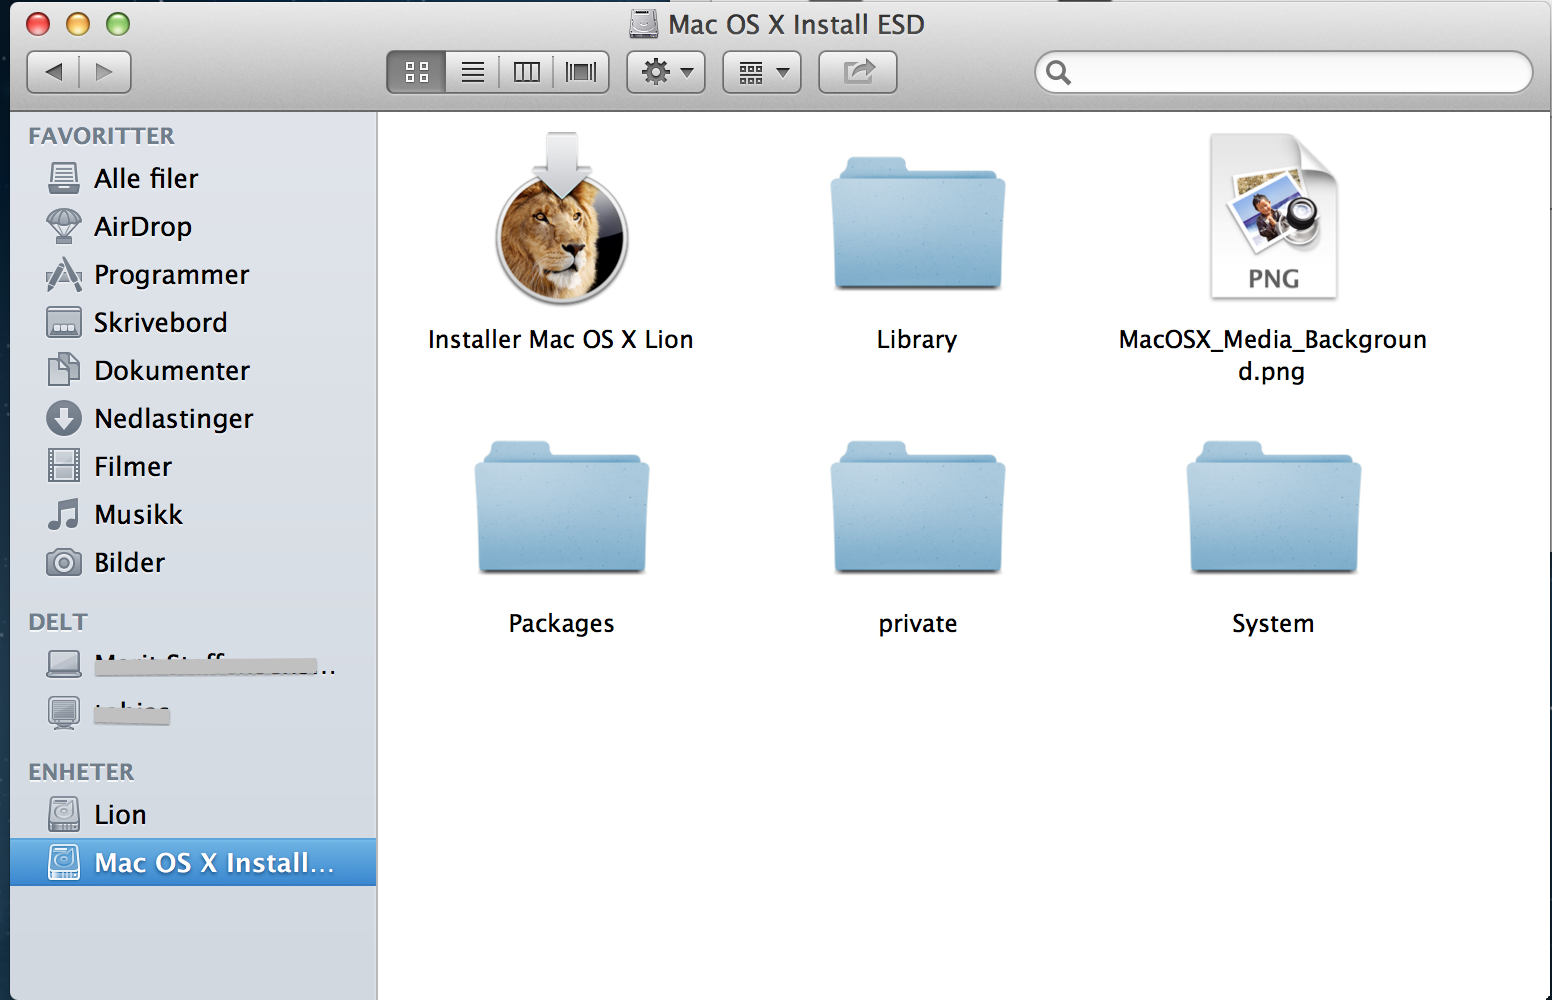Image resolution: width=1552 pixels, height=1000 pixels.
Task: Open Nedlastinger in sidebar
Action: click(x=193, y=418)
